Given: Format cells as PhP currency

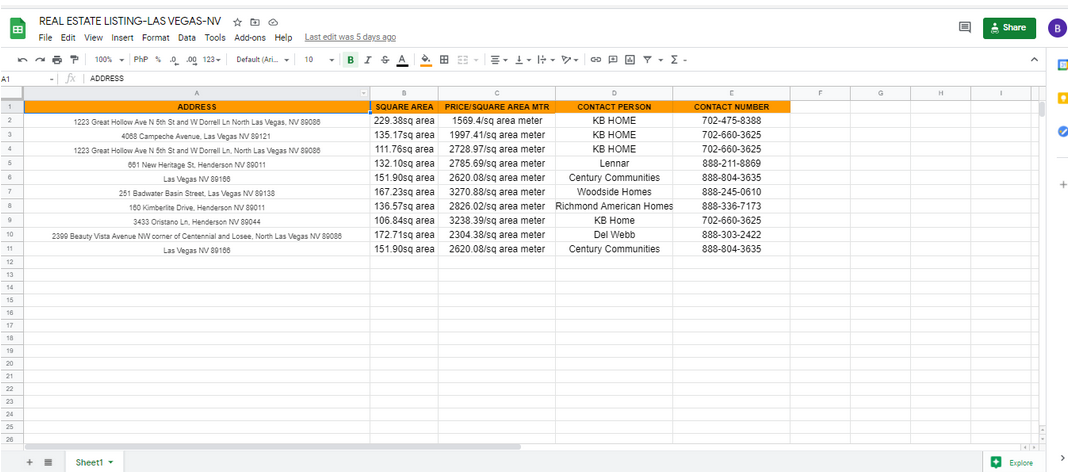Looking at the screenshot, I should (x=141, y=60).
